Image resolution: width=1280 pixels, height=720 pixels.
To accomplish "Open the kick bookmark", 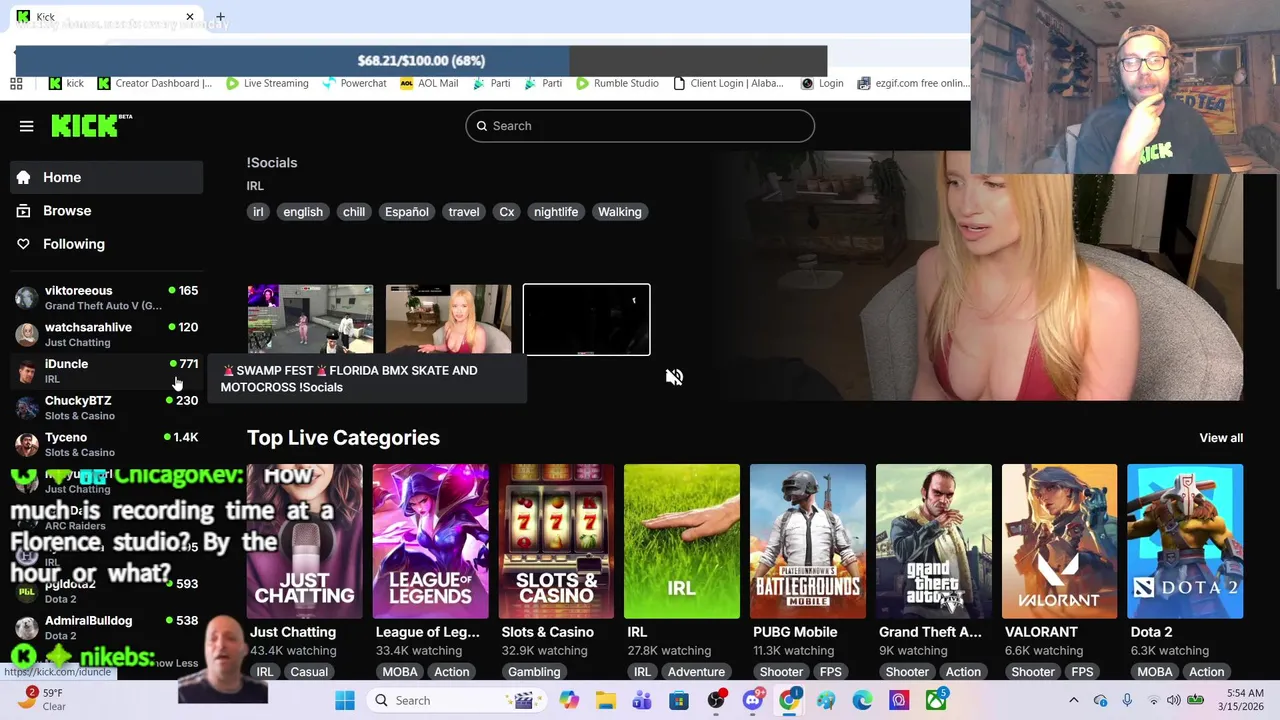I will (x=67, y=84).
